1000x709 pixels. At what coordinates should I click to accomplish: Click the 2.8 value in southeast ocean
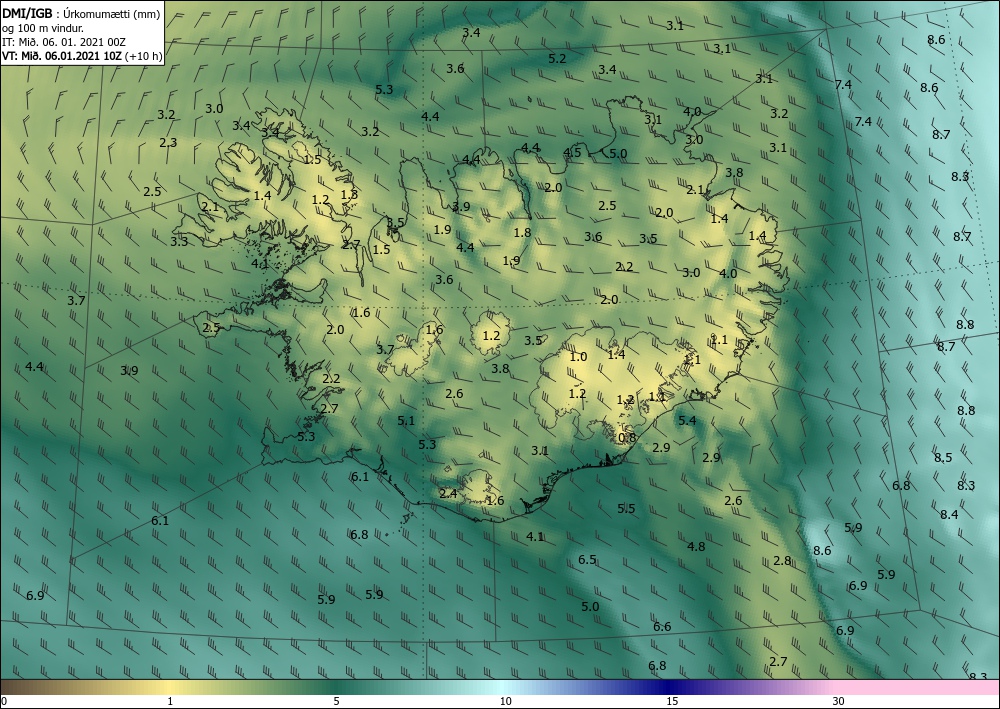click(782, 561)
